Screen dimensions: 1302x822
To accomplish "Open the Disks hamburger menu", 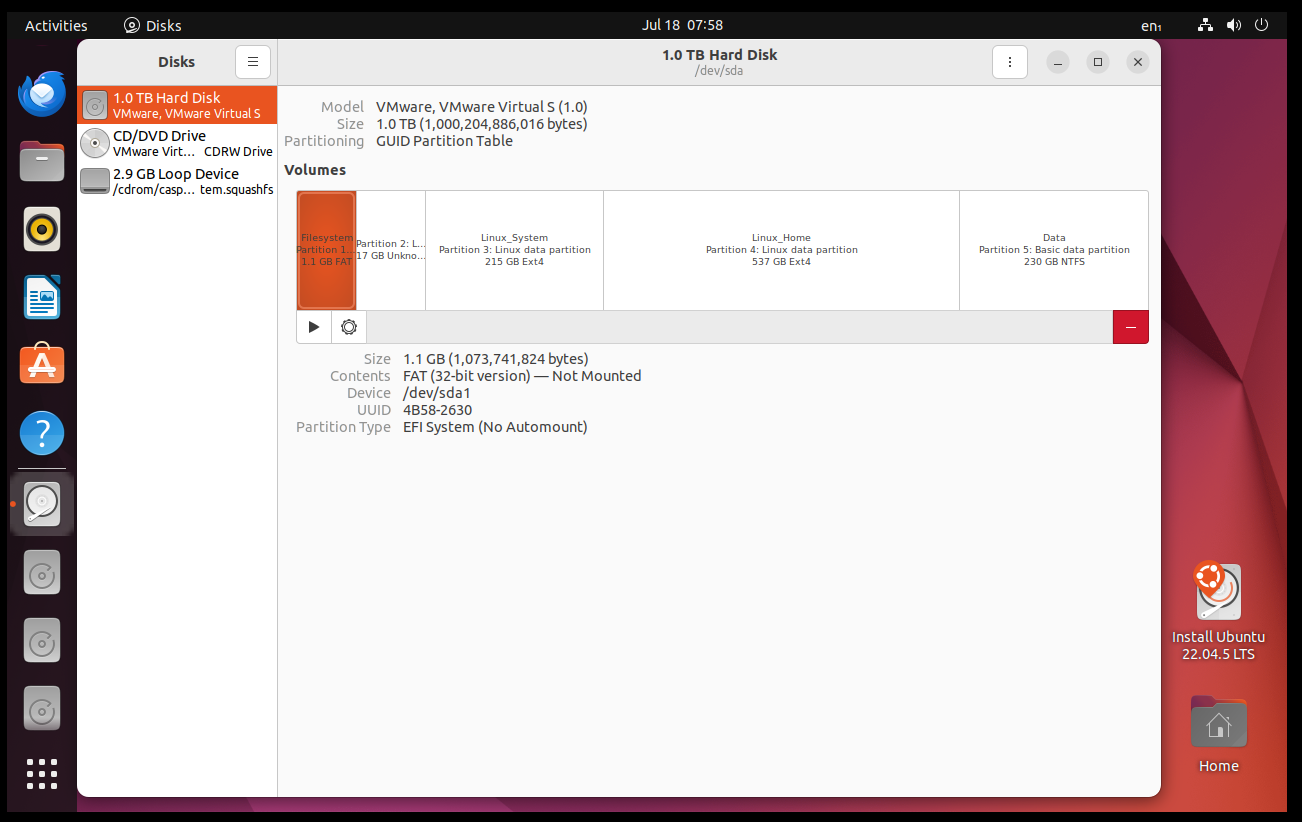I will [252, 61].
